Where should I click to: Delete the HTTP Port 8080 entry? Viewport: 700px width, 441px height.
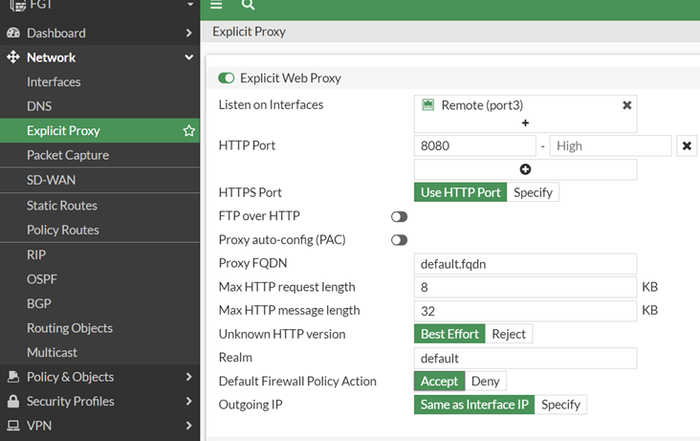[x=687, y=146]
